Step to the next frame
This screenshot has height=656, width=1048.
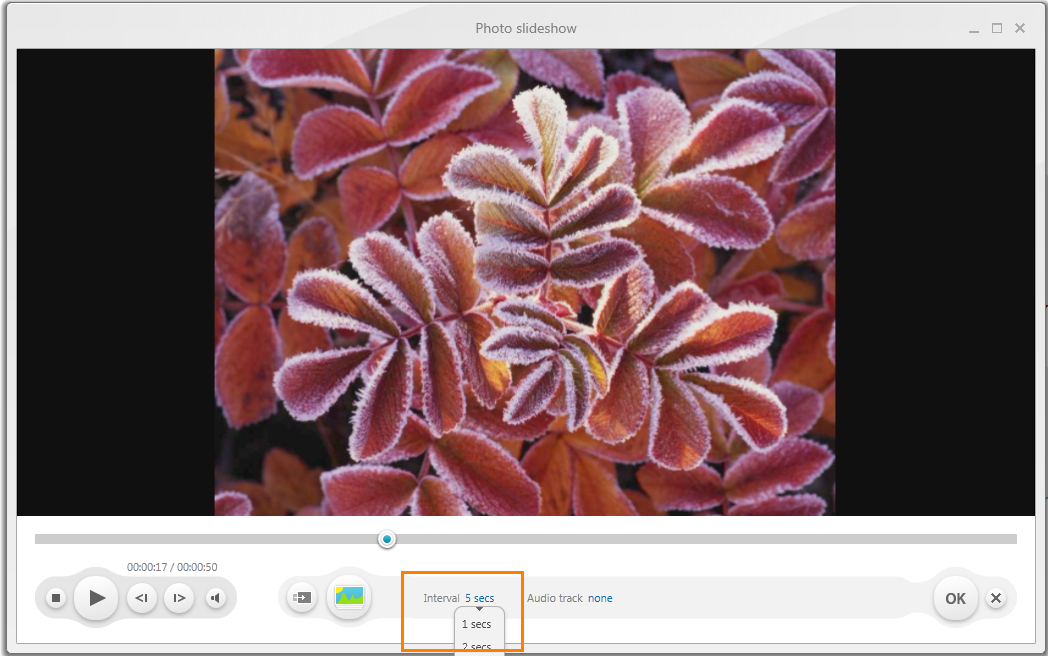[x=179, y=598]
